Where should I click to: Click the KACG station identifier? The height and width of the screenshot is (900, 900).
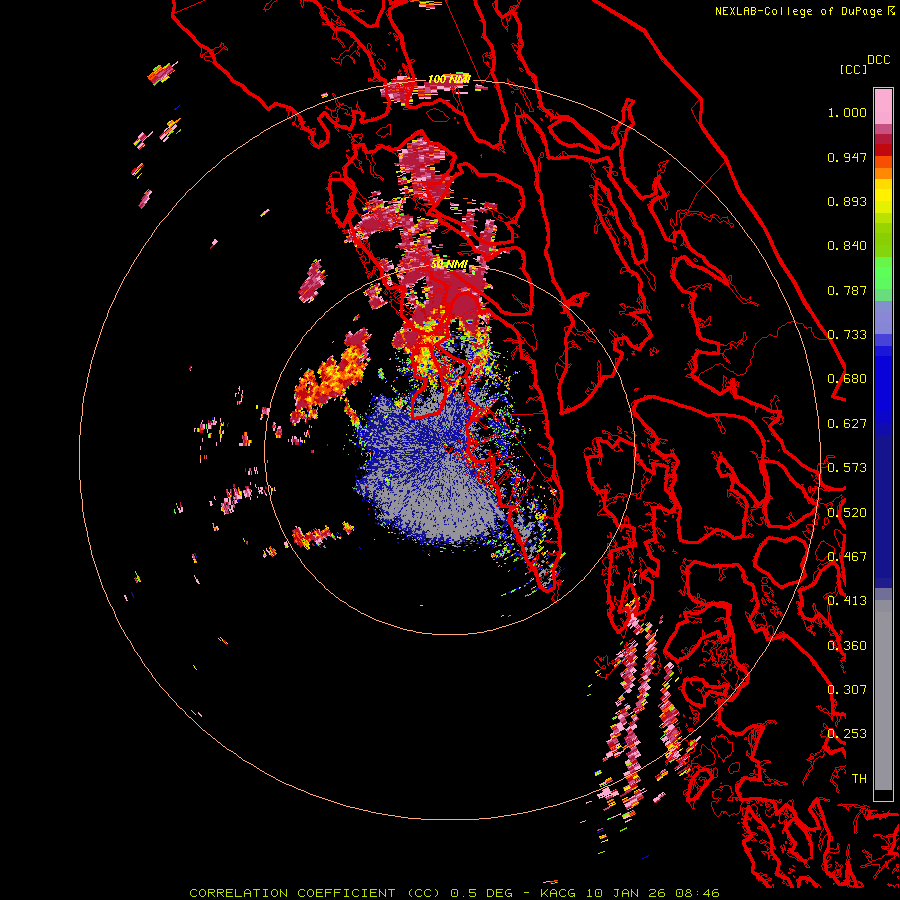point(558,893)
